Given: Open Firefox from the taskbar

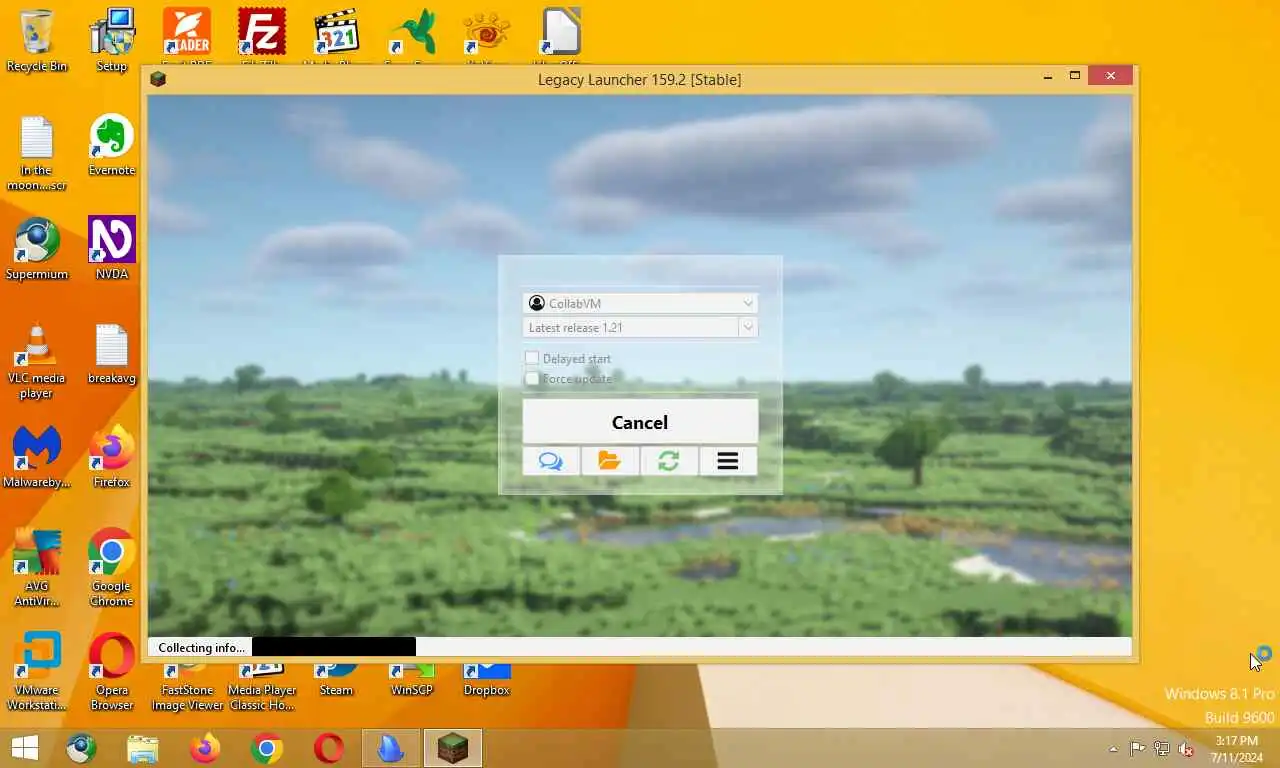Looking at the screenshot, I should [205, 748].
